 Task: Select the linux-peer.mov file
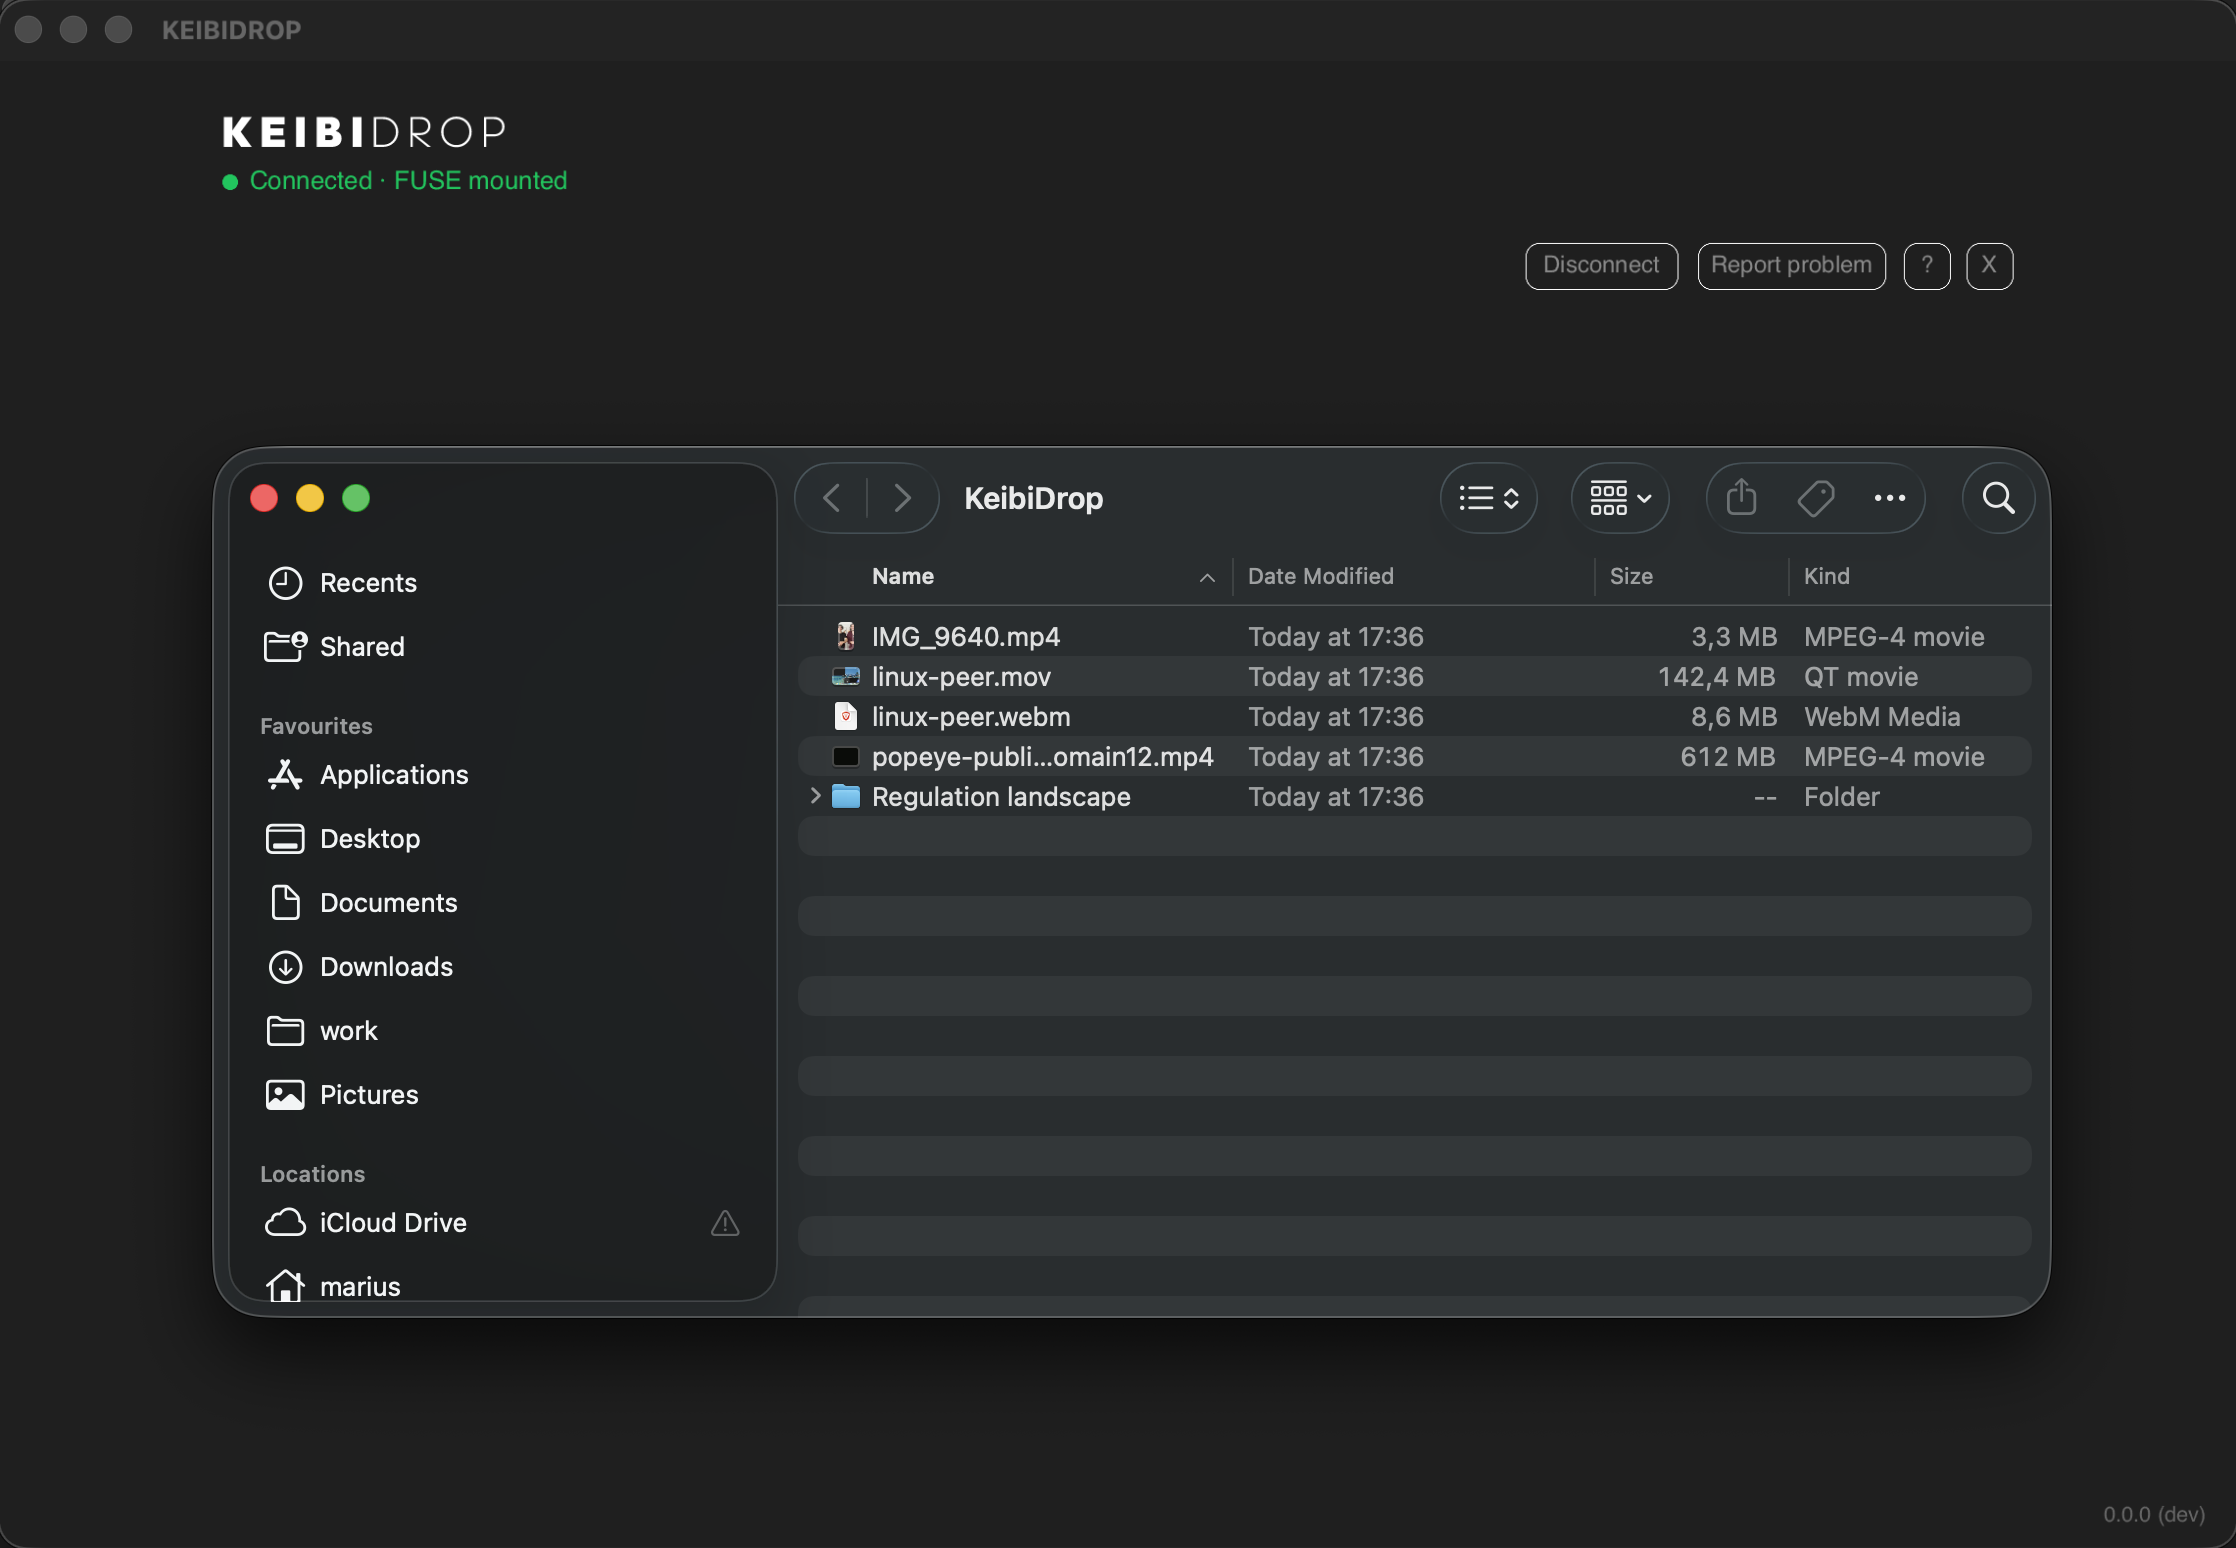tap(960, 677)
